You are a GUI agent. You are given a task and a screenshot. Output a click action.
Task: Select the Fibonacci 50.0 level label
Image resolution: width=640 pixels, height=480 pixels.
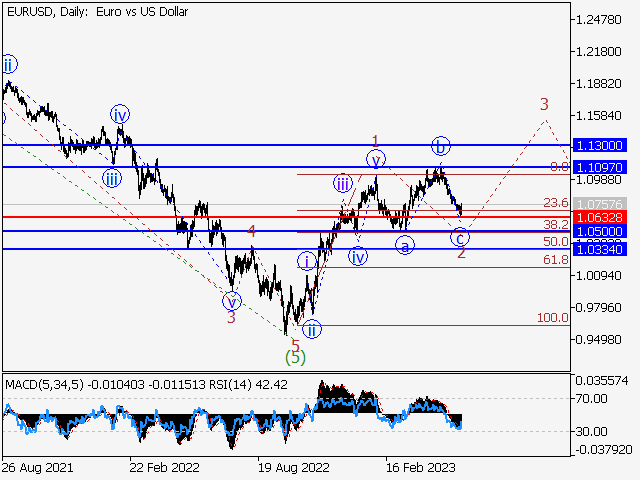pyautogui.click(x=556, y=242)
